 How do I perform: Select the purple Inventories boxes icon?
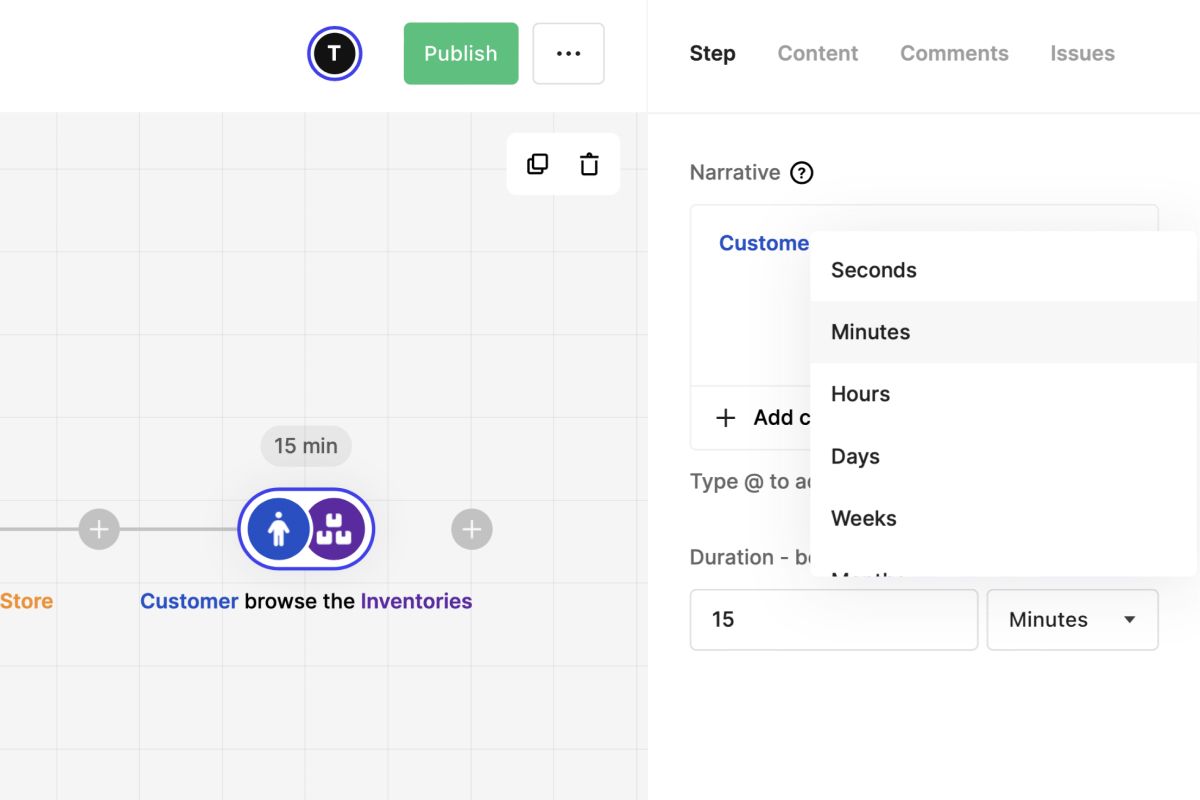point(334,529)
